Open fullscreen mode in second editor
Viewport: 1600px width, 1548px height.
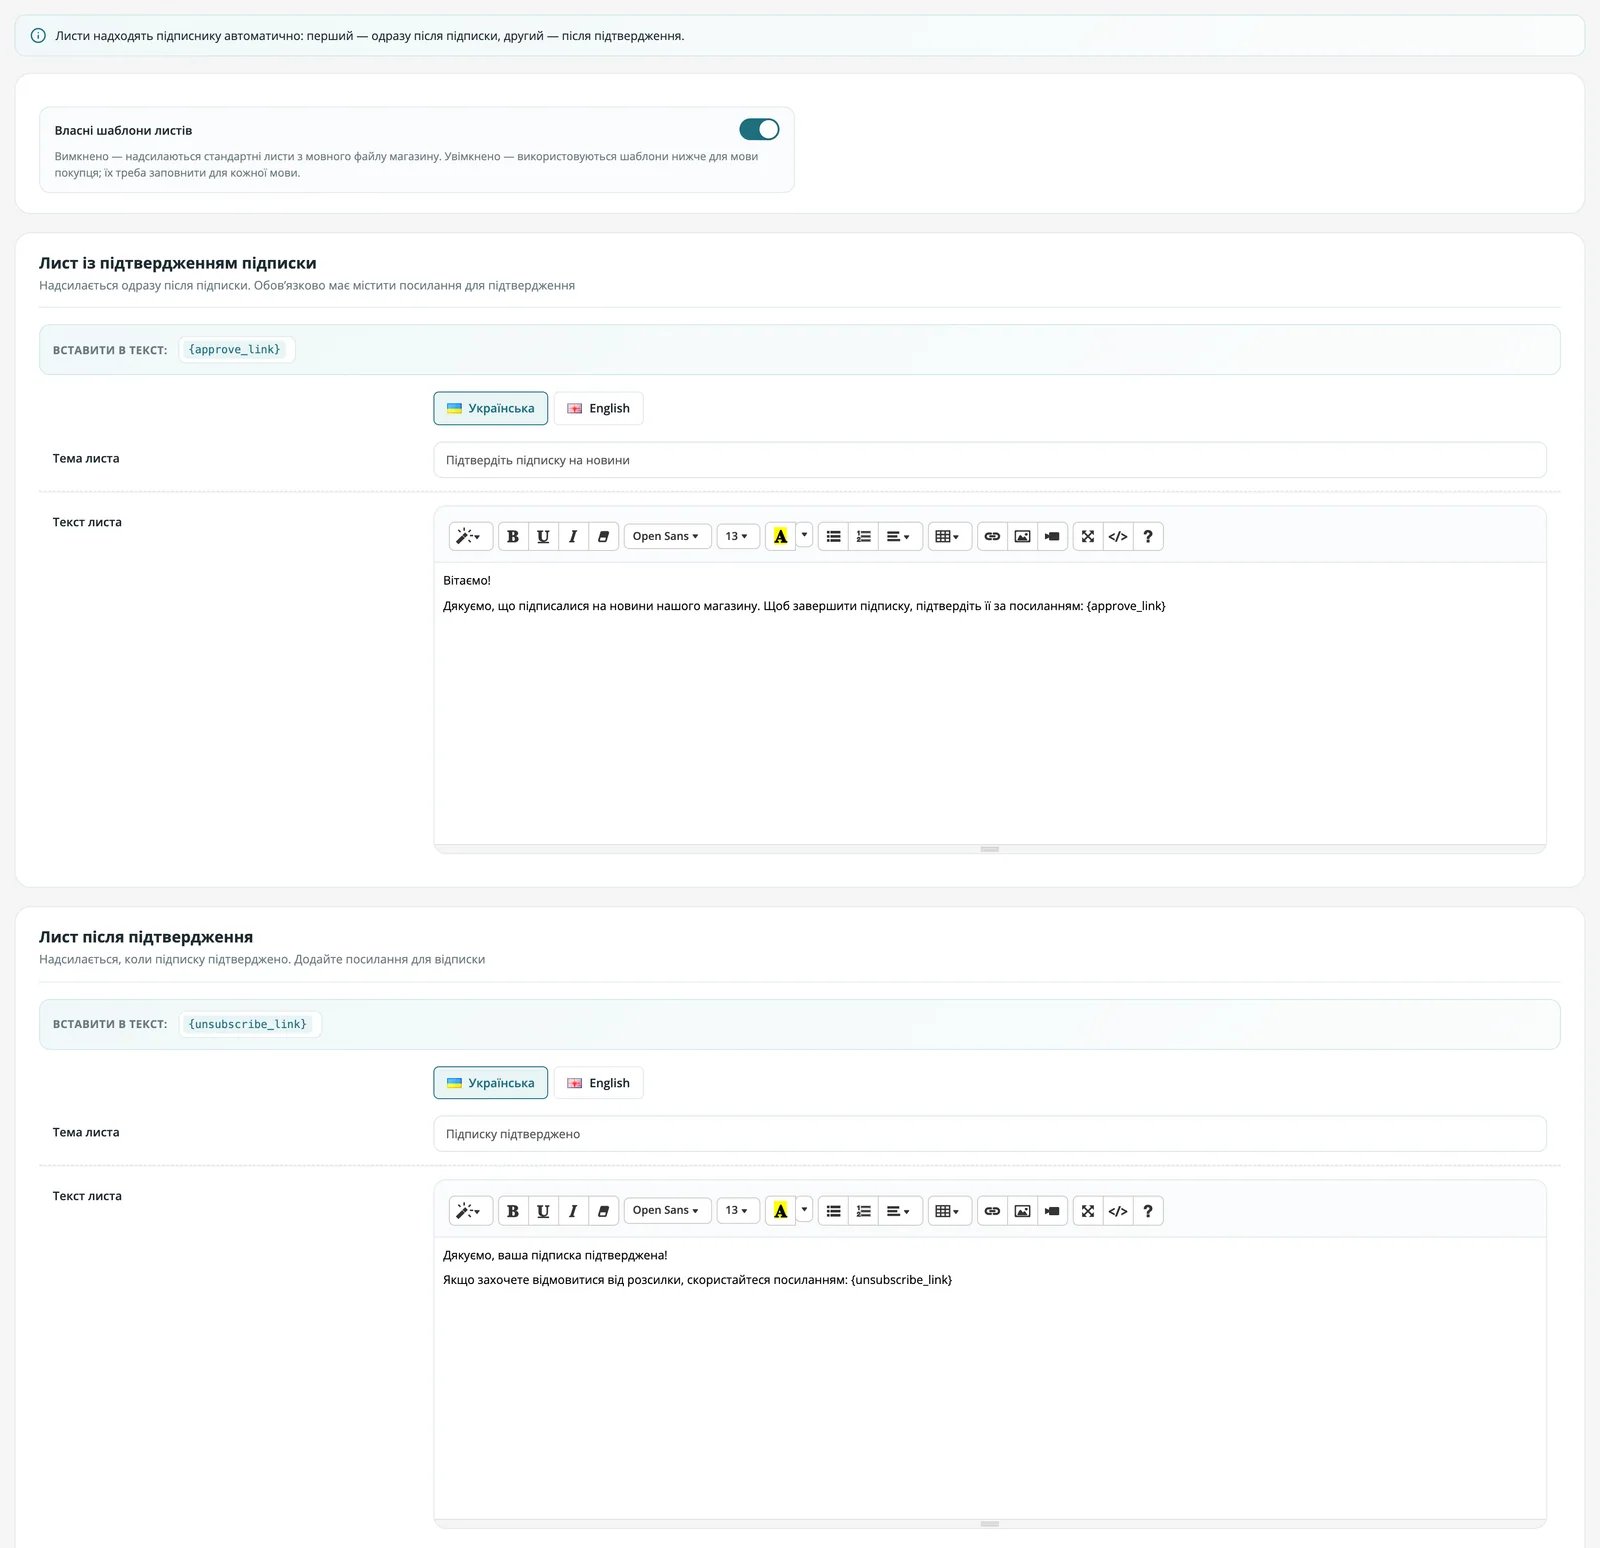click(x=1088, y=1211)
